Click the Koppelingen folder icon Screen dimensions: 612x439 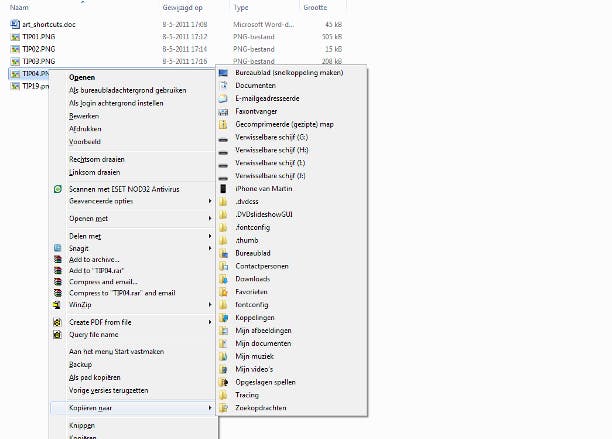tap(223, 318)
